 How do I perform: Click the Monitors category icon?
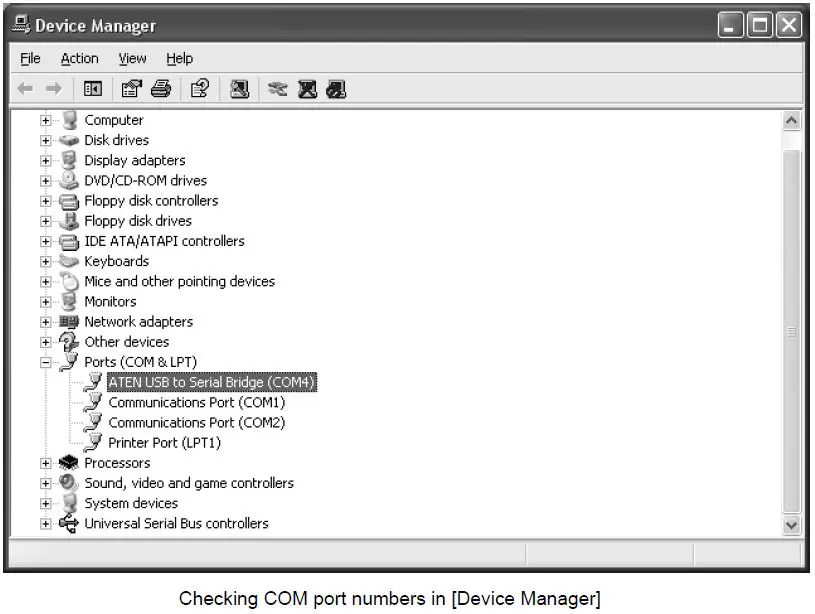pyautogui.click(x=69, y=302)
